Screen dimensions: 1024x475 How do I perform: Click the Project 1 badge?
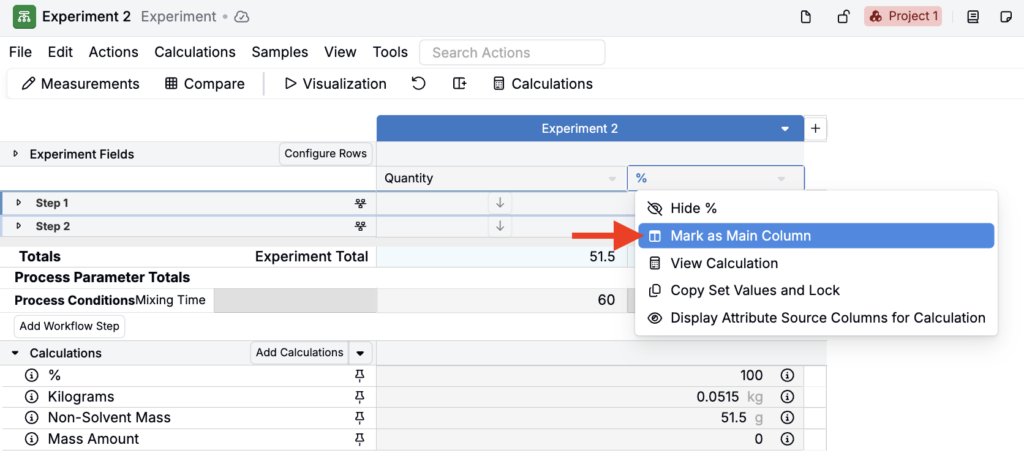(903, 16)
